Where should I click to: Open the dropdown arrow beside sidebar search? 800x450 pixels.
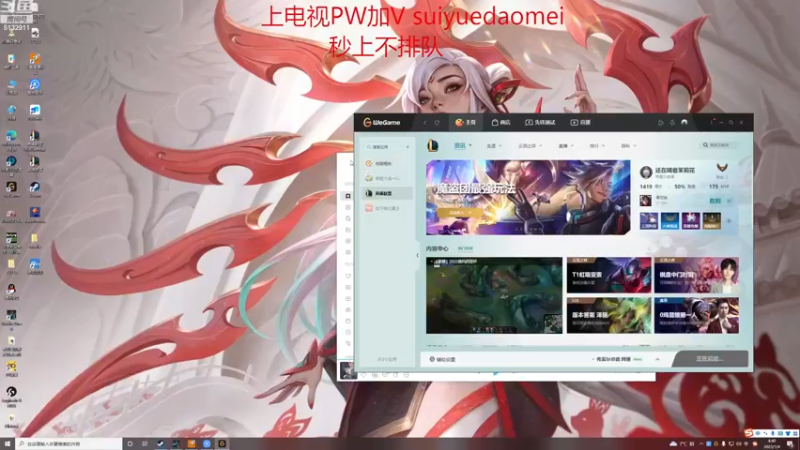tap(408, 147)
